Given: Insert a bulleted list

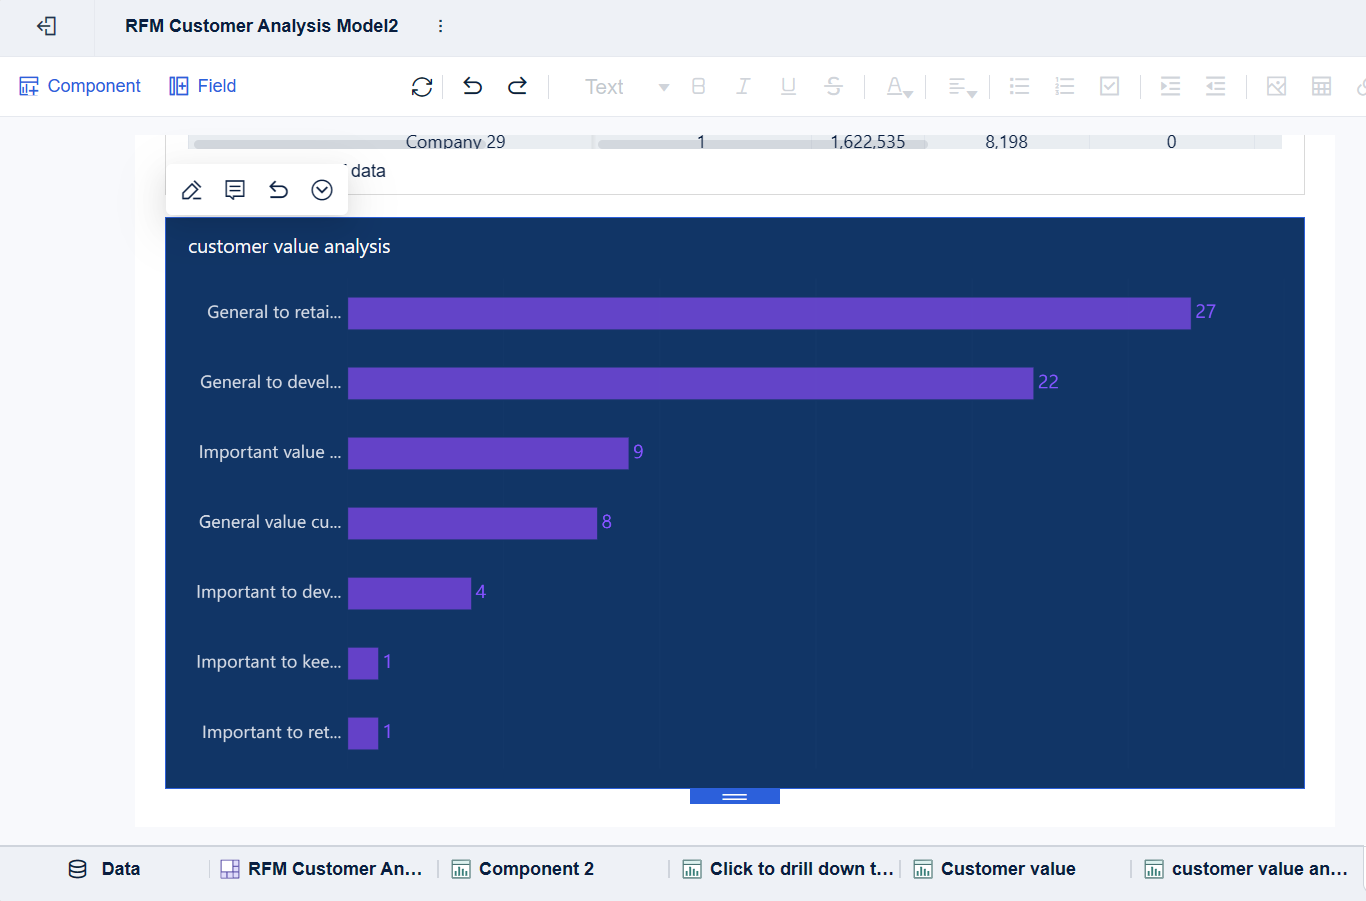Looking at the screenshot, I should tap(1020, 86).
